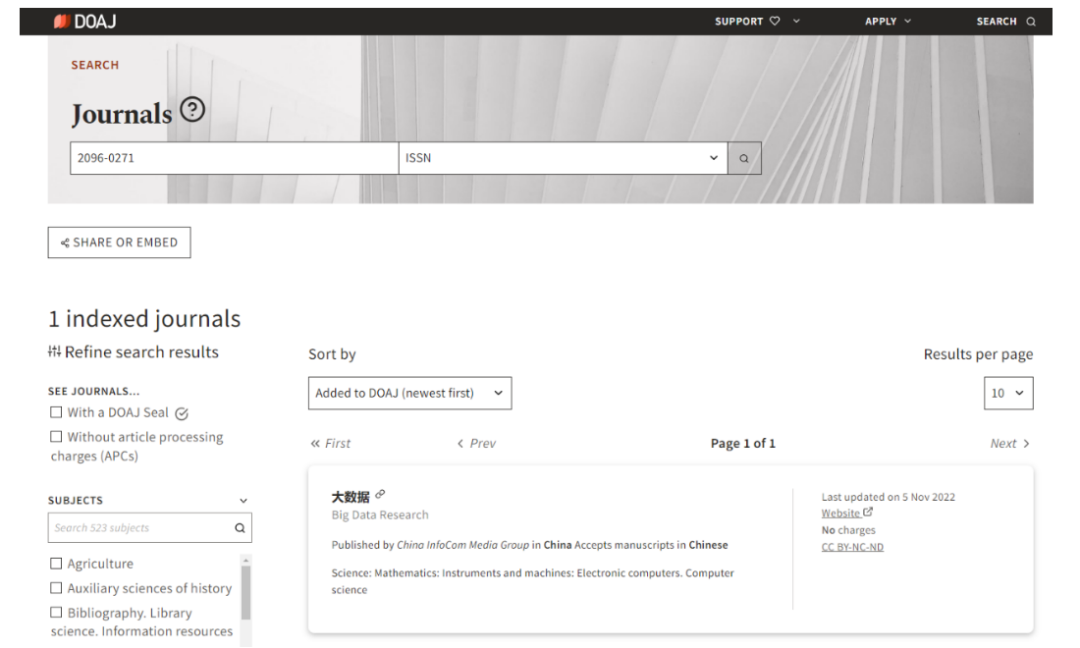1080x648 pixels.
Task: Click the Page 1 of 1 text
Action: pos(742,443)
